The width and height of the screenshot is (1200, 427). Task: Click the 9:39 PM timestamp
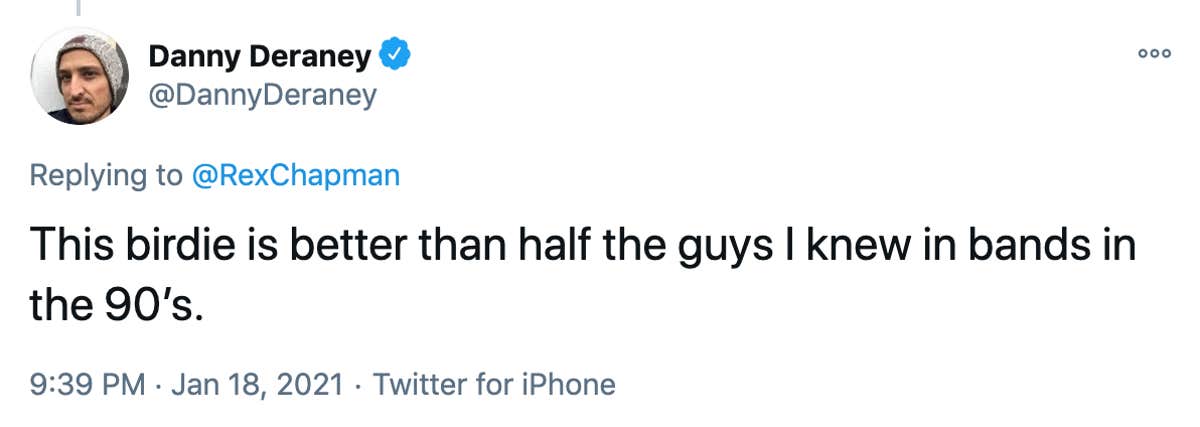[86, 384]
